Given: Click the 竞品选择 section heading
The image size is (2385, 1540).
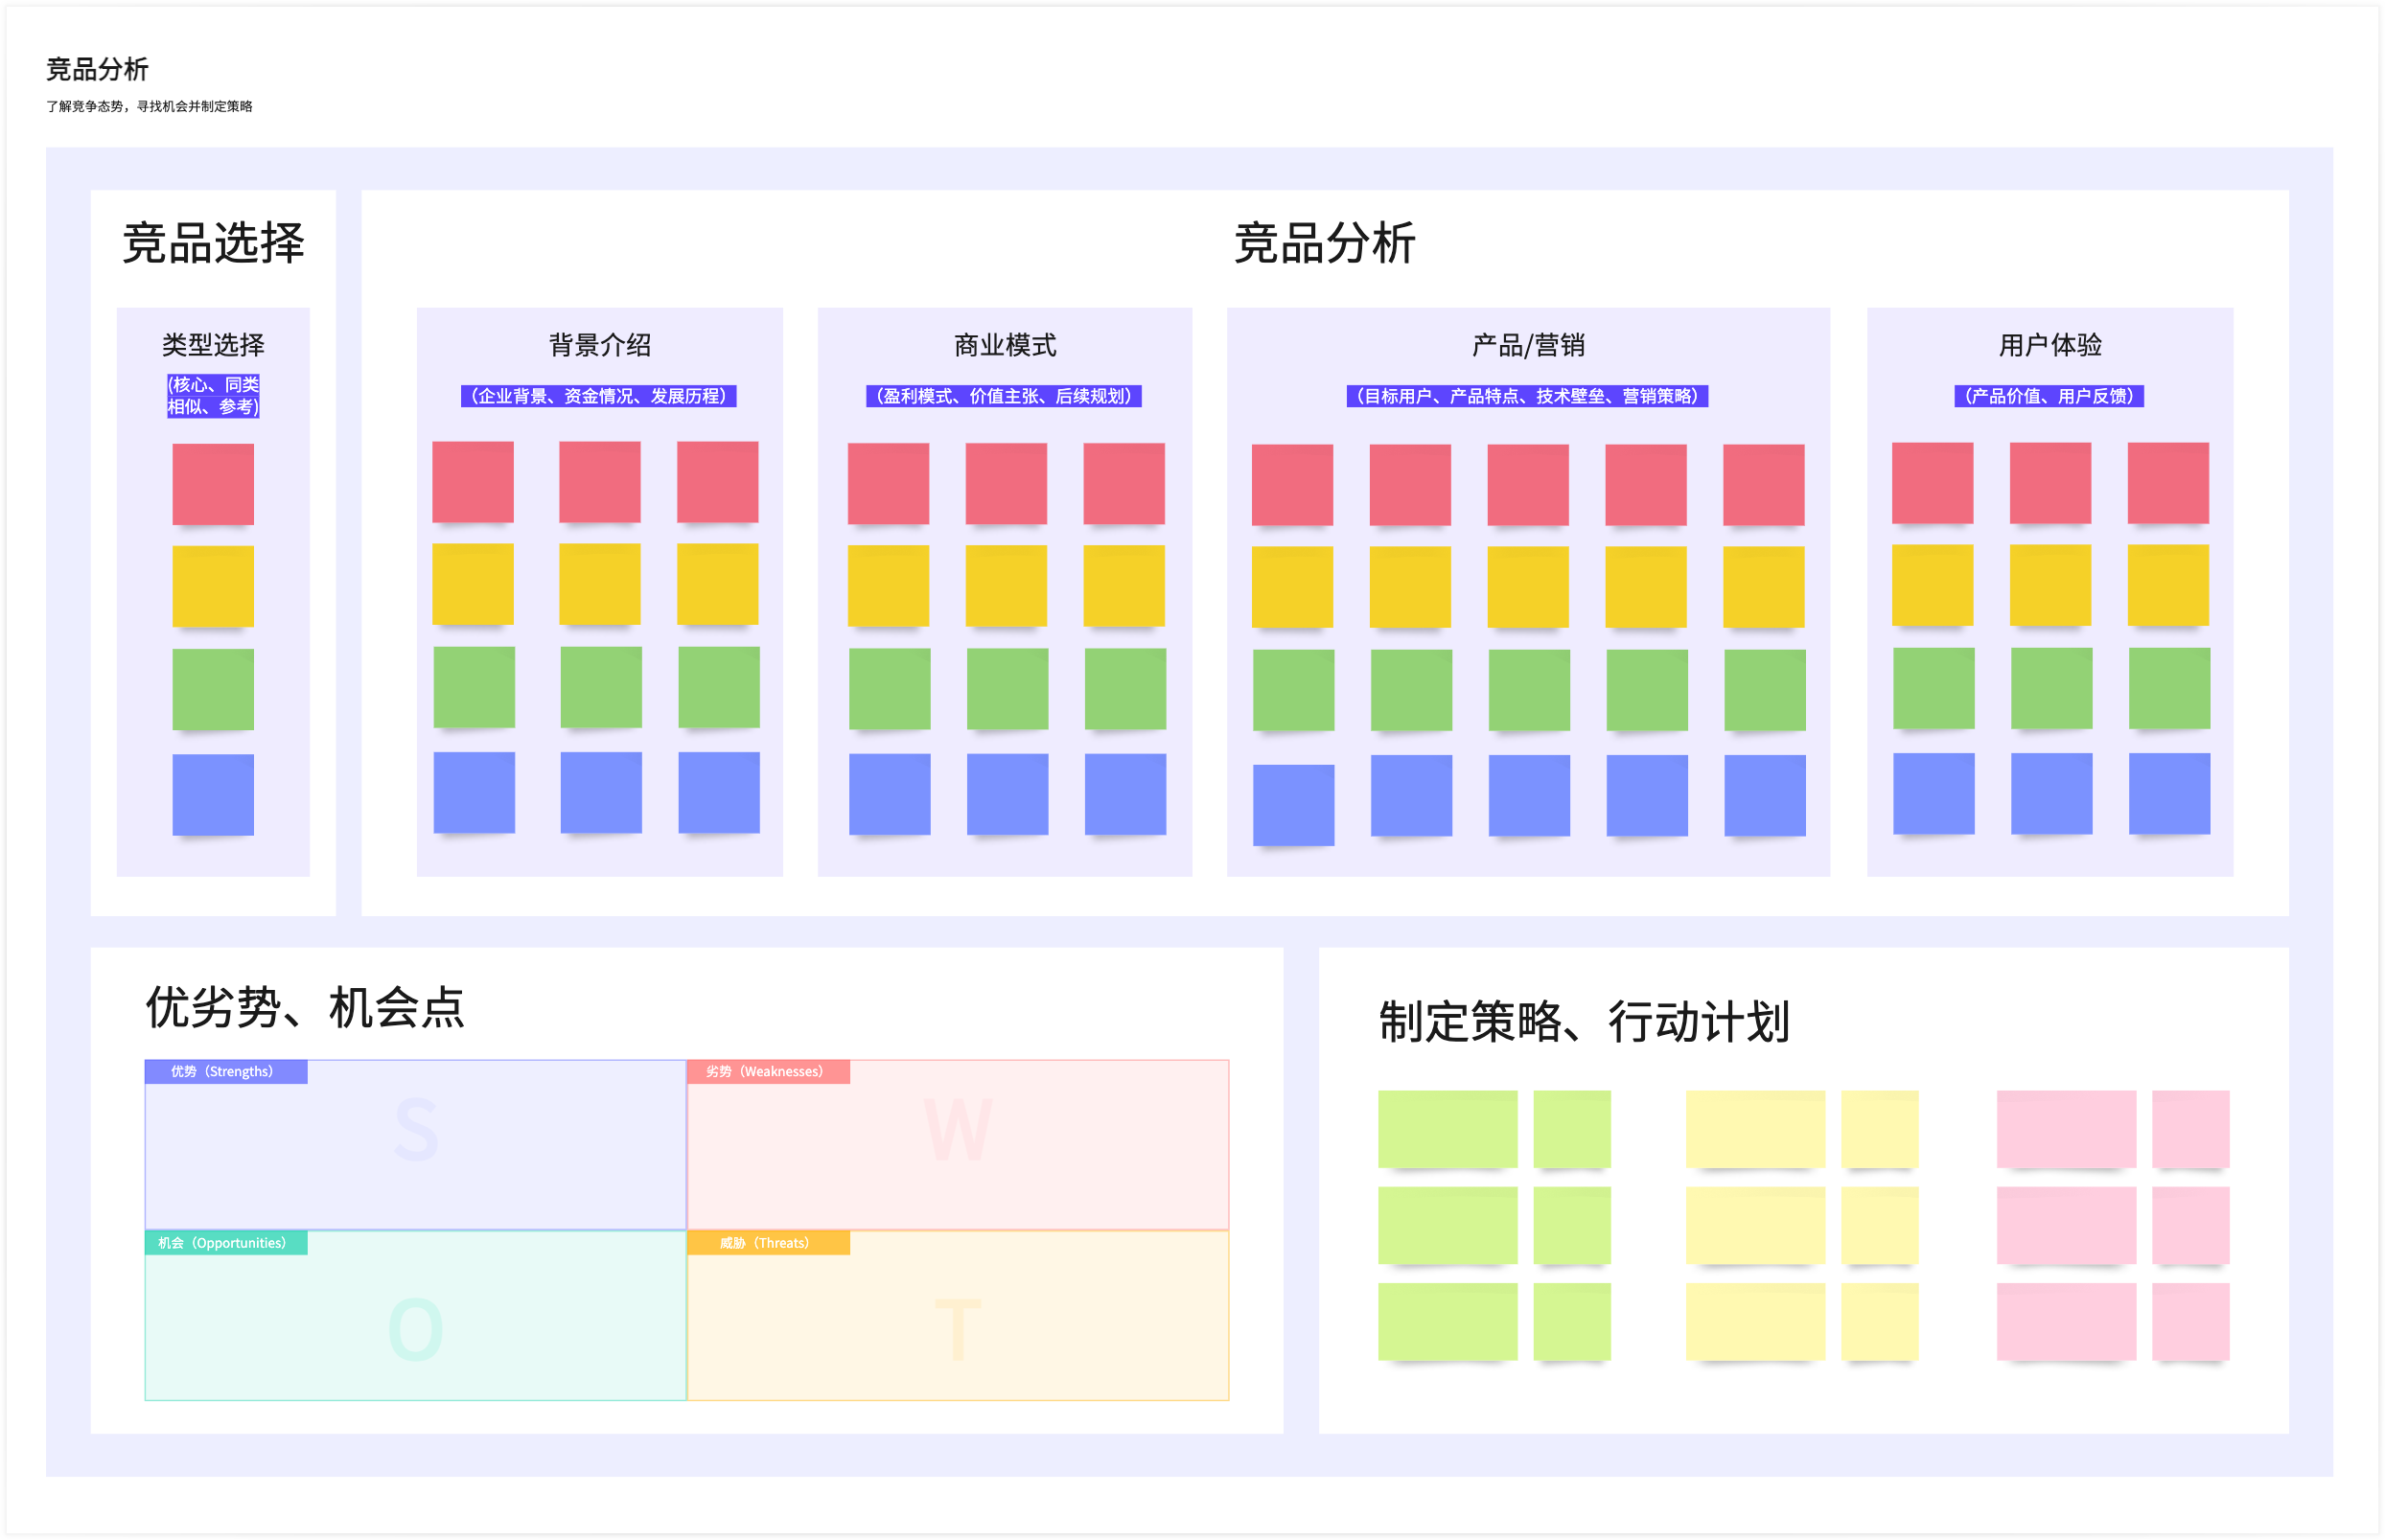Looking at the screenshot, I should pos(213,243).
